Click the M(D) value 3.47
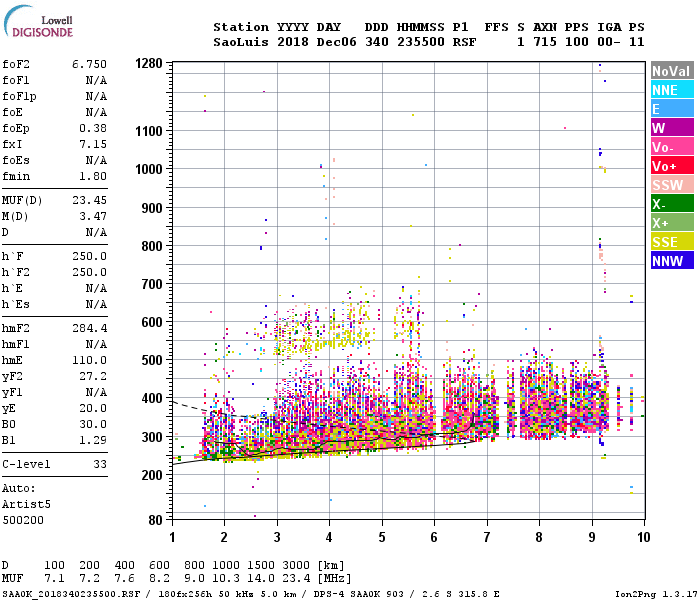700x600 pixels. (93, 216)
